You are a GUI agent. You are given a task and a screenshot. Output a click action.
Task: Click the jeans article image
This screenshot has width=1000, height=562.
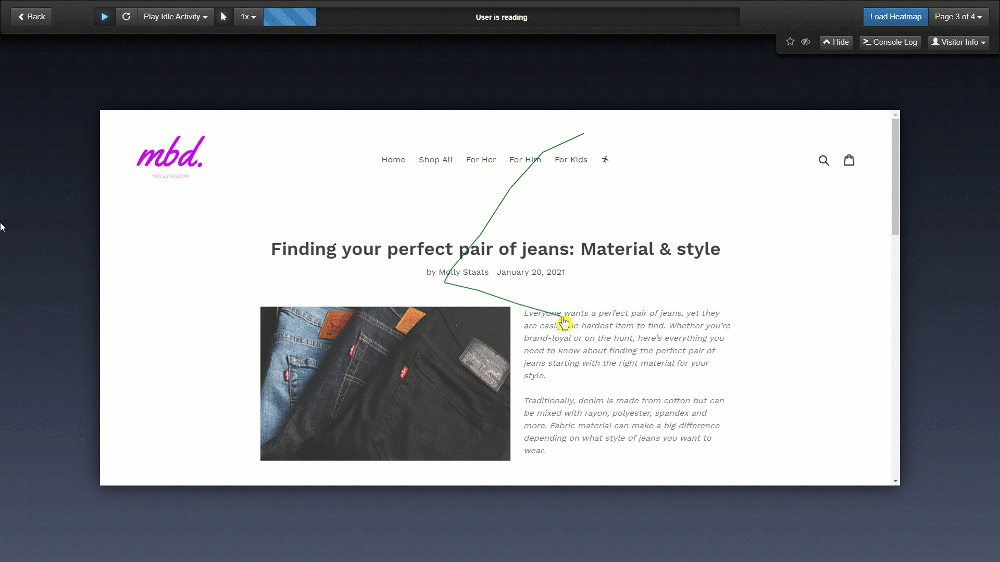click(385, 383)
